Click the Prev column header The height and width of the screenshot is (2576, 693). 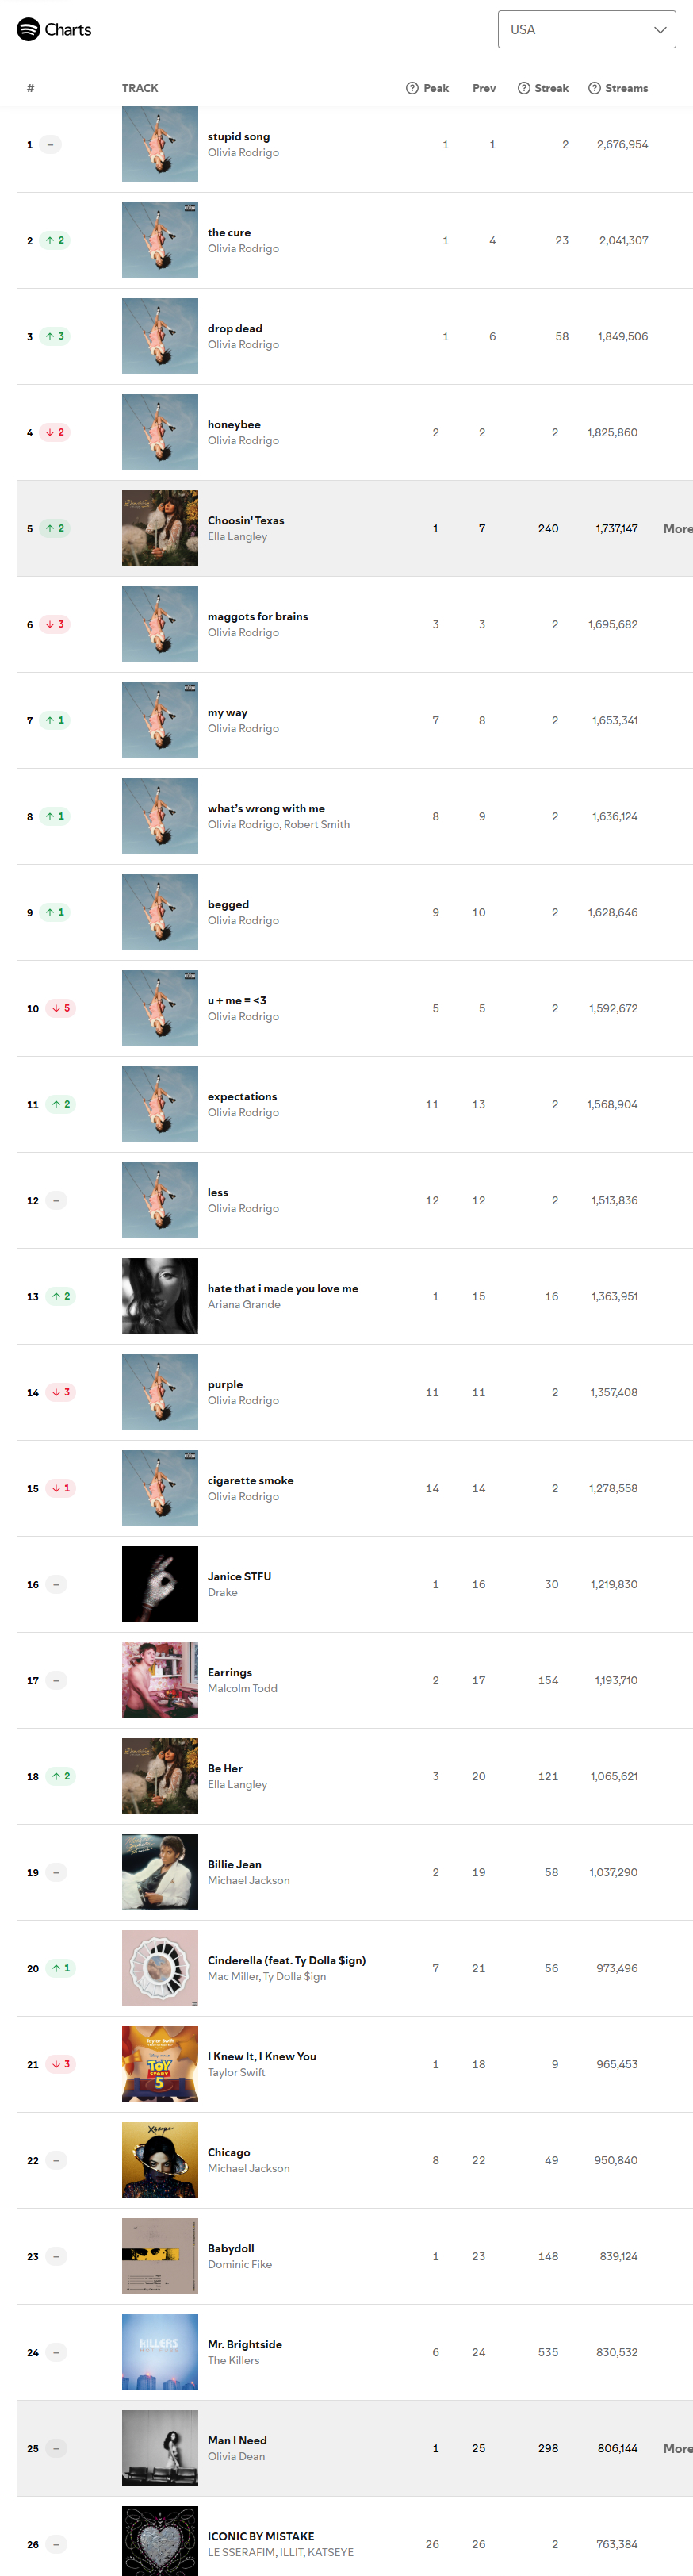pos(484,88)
